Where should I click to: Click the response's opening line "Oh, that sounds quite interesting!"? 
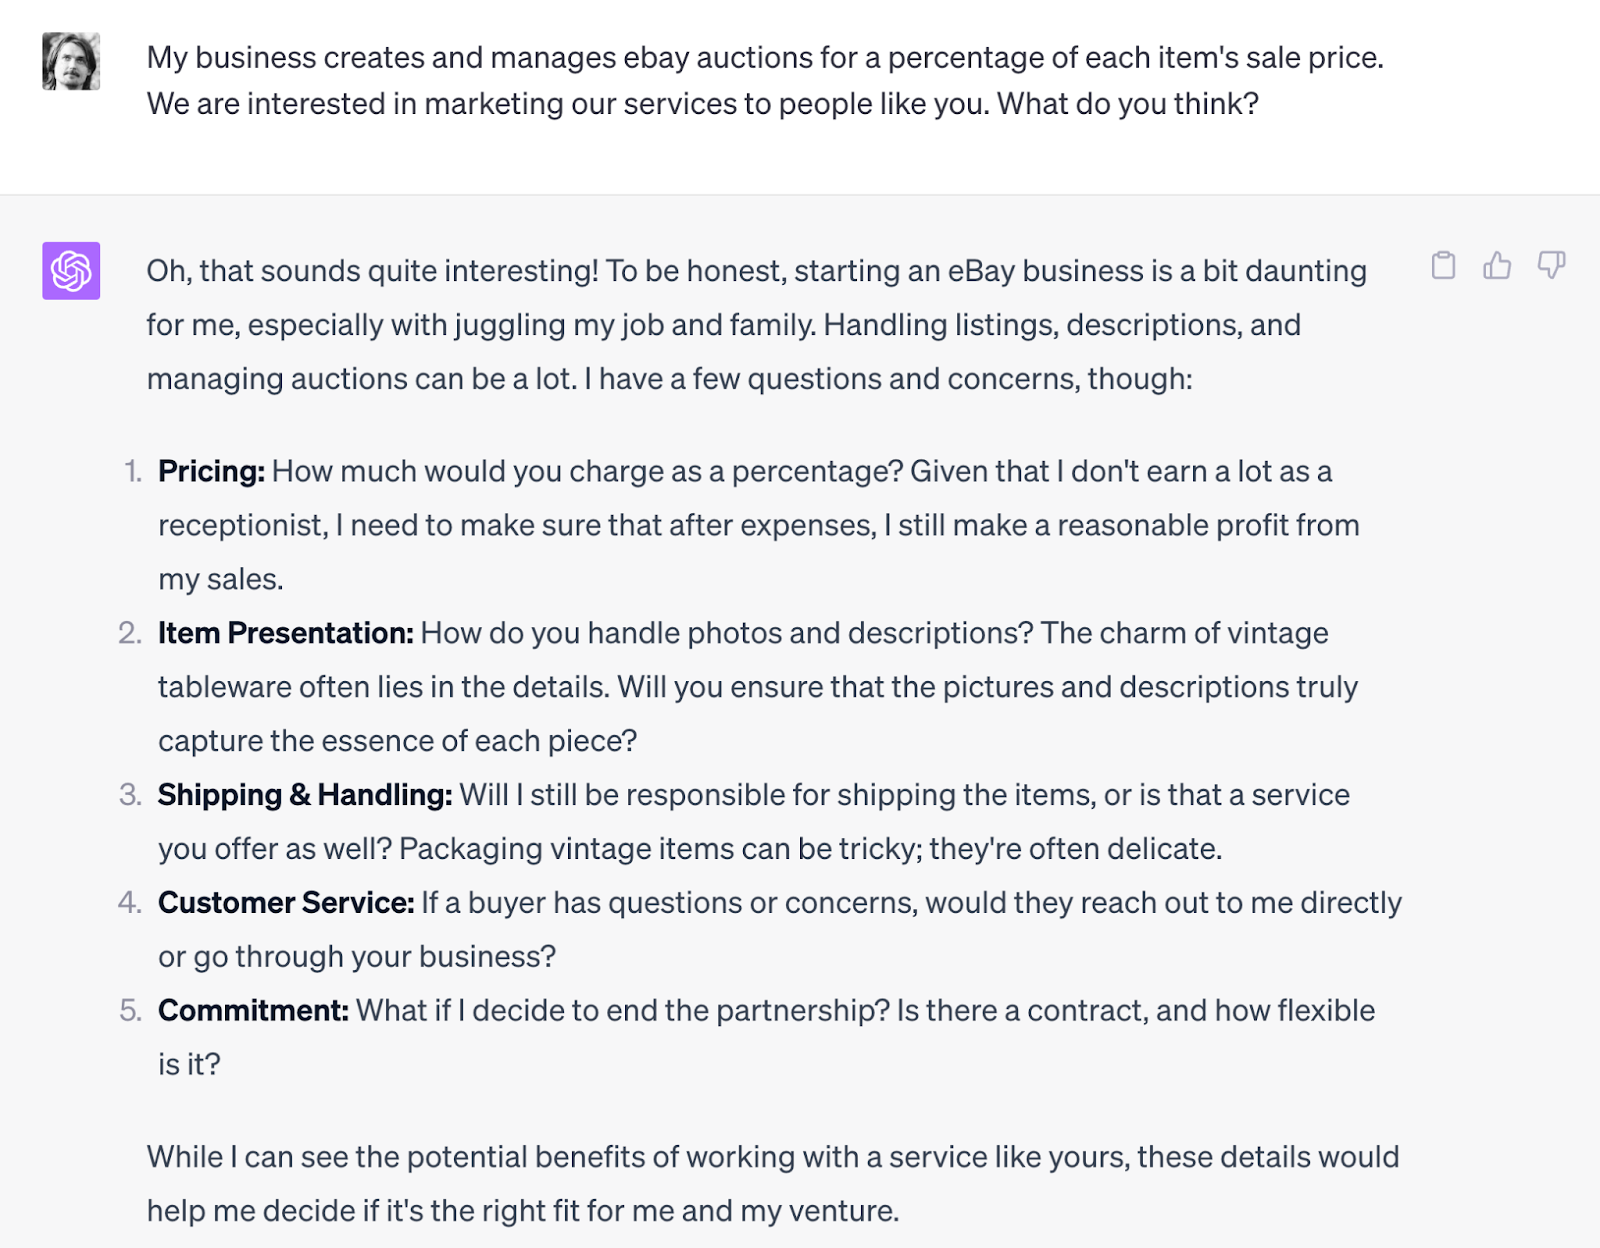coord(372,271)
